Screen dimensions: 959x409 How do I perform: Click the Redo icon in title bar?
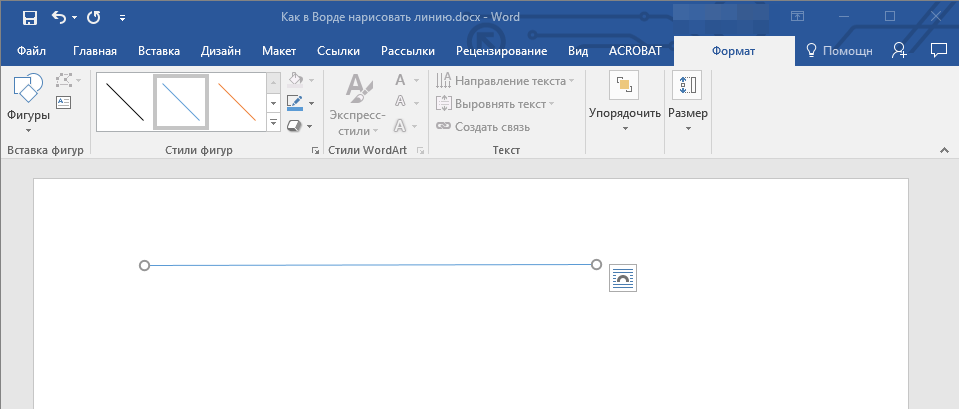point(93,17)
